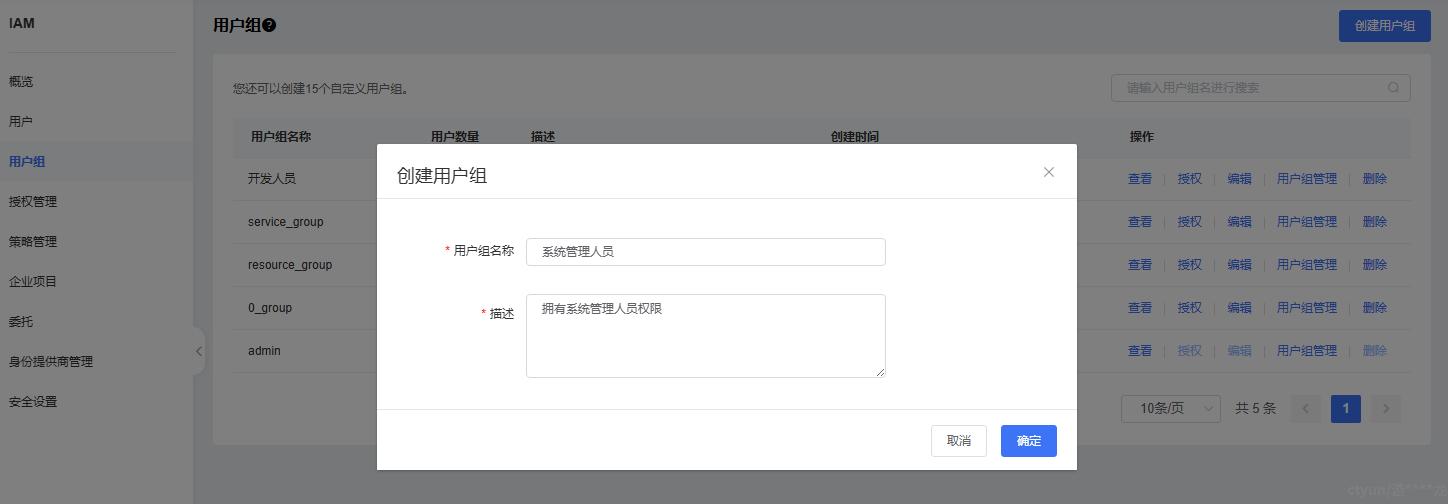This screenshot has height=504, width=1448.
Task: Open 授权管理 in the sidebar
Action: pos(33,202)
